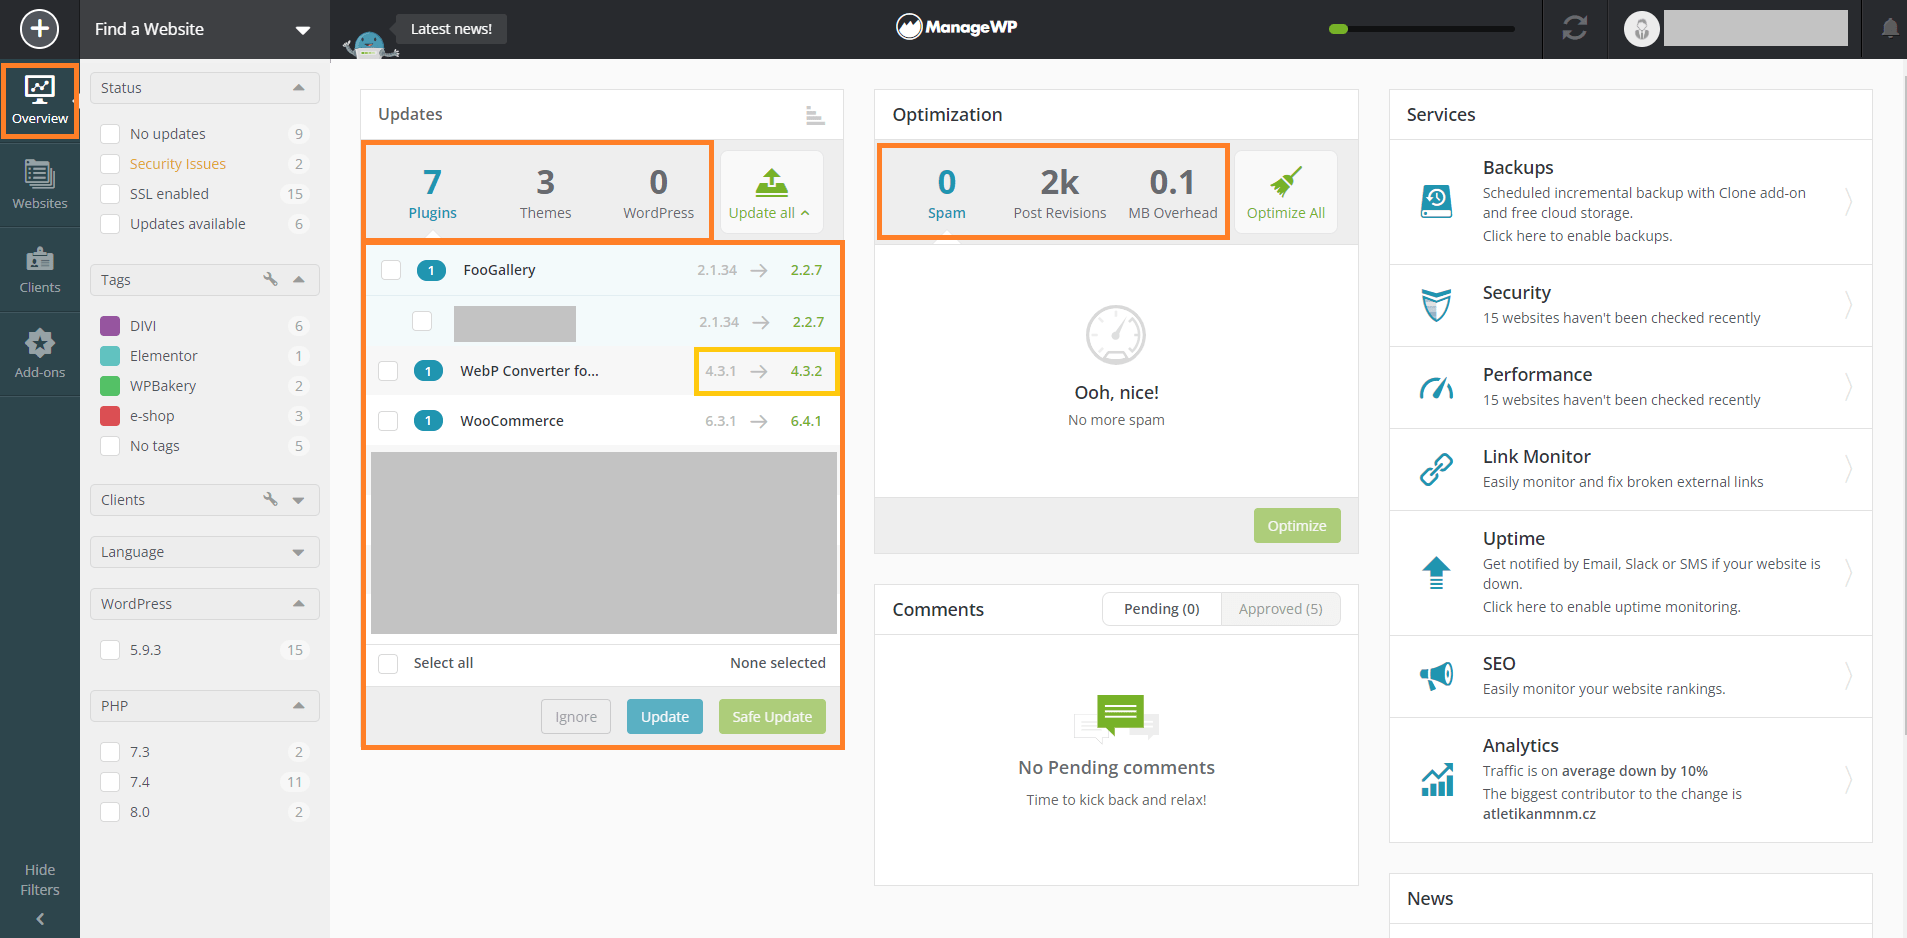Click the add website plus icon
Image resolution: width=1907 pixels, height=938 pixels.
[39, 29]
